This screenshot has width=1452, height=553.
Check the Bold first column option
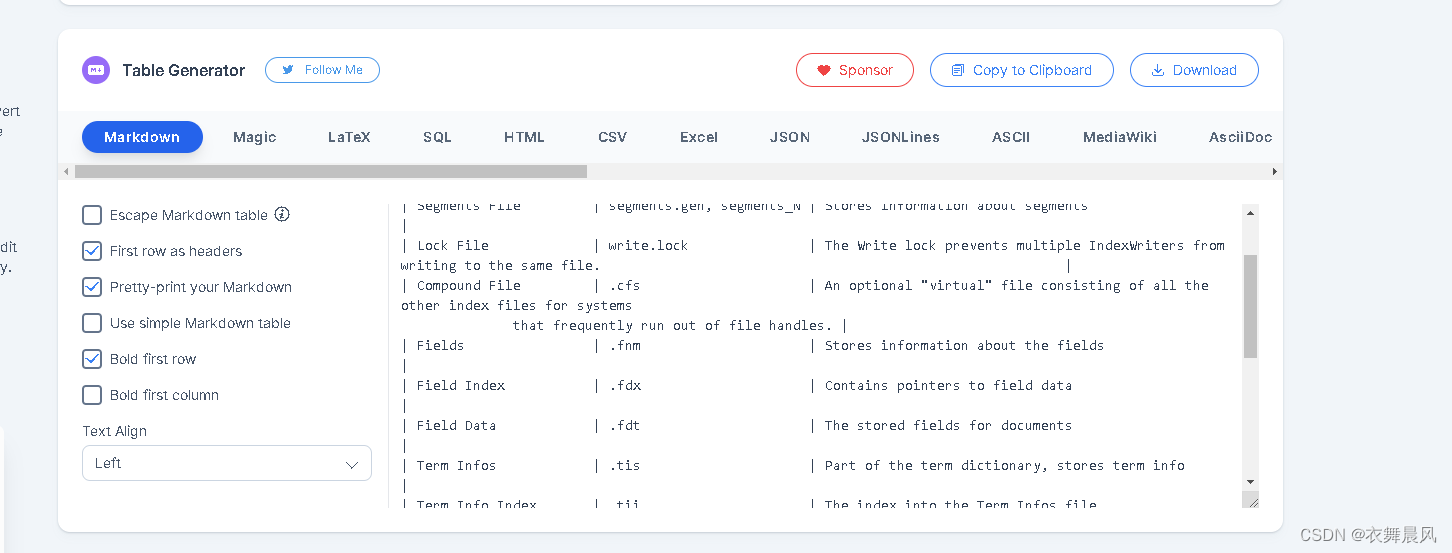click(x=92, y=395)
